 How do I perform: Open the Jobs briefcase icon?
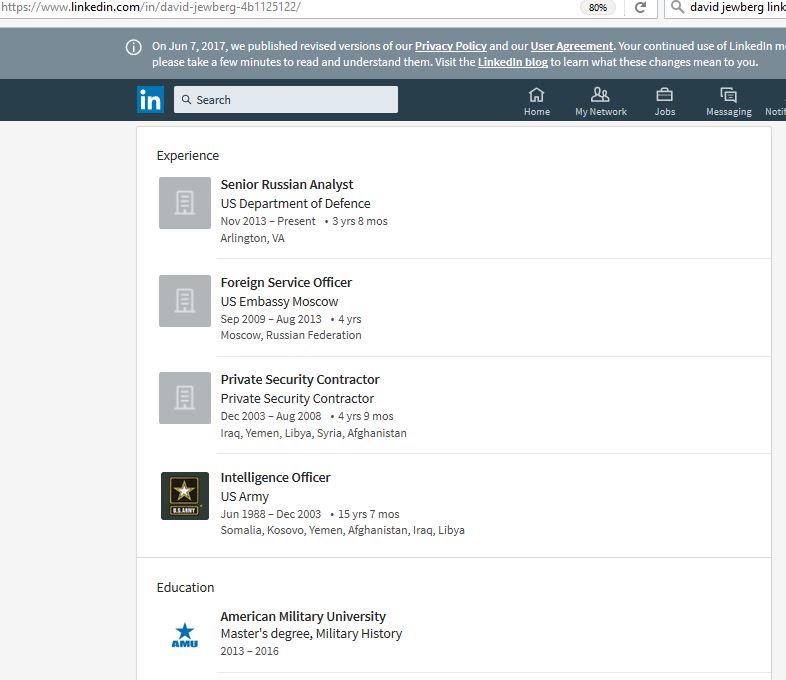click(664, 95)
